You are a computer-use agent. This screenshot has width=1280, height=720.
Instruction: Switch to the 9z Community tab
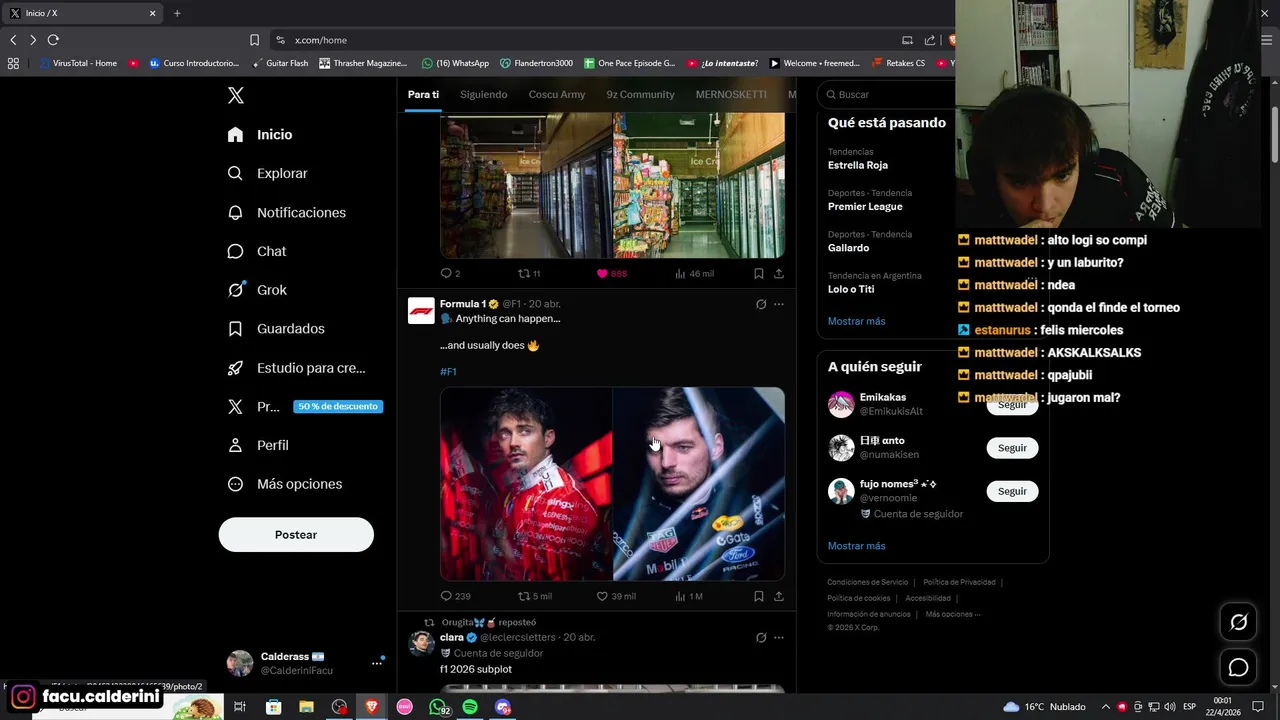(640, 94)
